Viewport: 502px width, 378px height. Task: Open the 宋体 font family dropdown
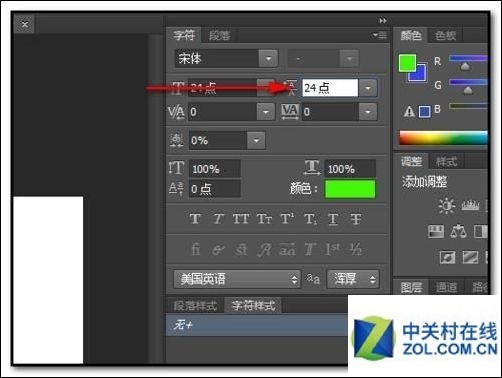pos(268,59)
